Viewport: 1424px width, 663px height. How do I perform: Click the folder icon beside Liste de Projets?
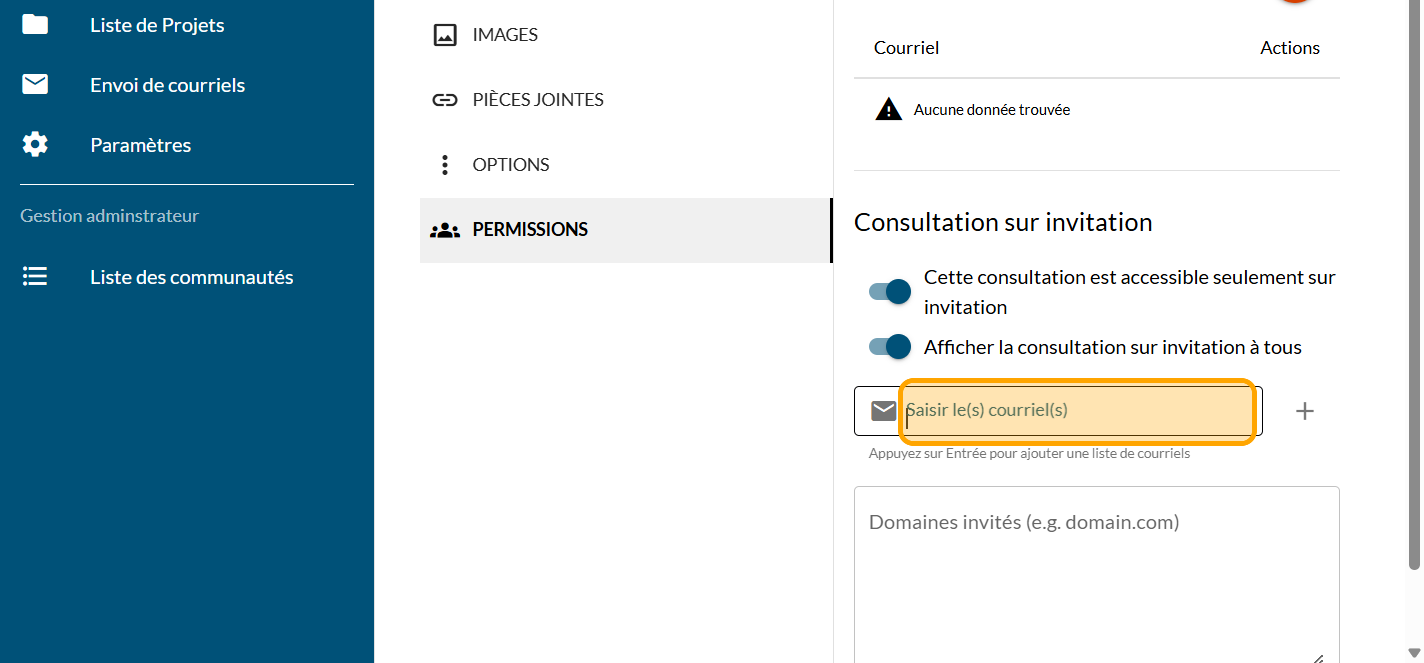click(x=35, y=25)
